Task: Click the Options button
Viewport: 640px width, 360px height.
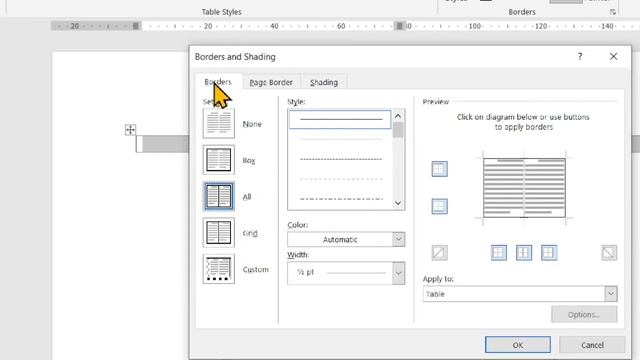Action: click(x=584, y=314)
